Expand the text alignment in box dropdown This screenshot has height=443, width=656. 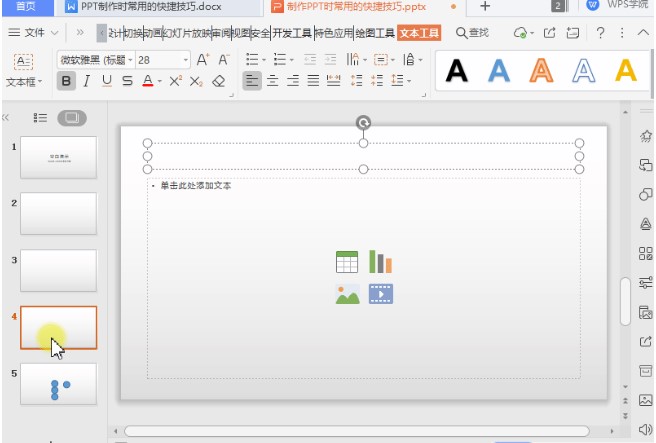(393, 60)
